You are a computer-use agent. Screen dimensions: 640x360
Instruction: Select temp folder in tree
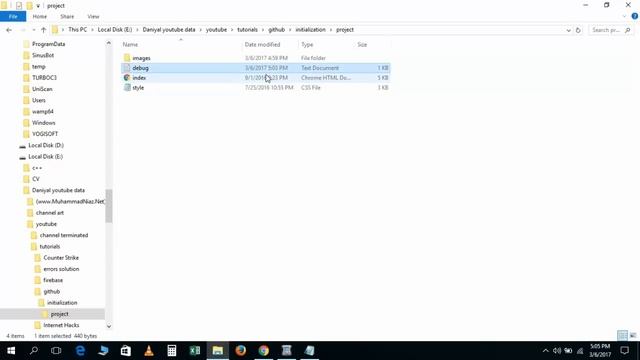39,67
